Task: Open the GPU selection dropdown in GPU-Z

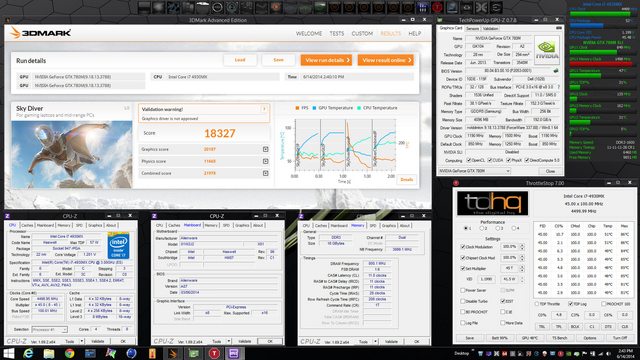Action: pos(474,171)
